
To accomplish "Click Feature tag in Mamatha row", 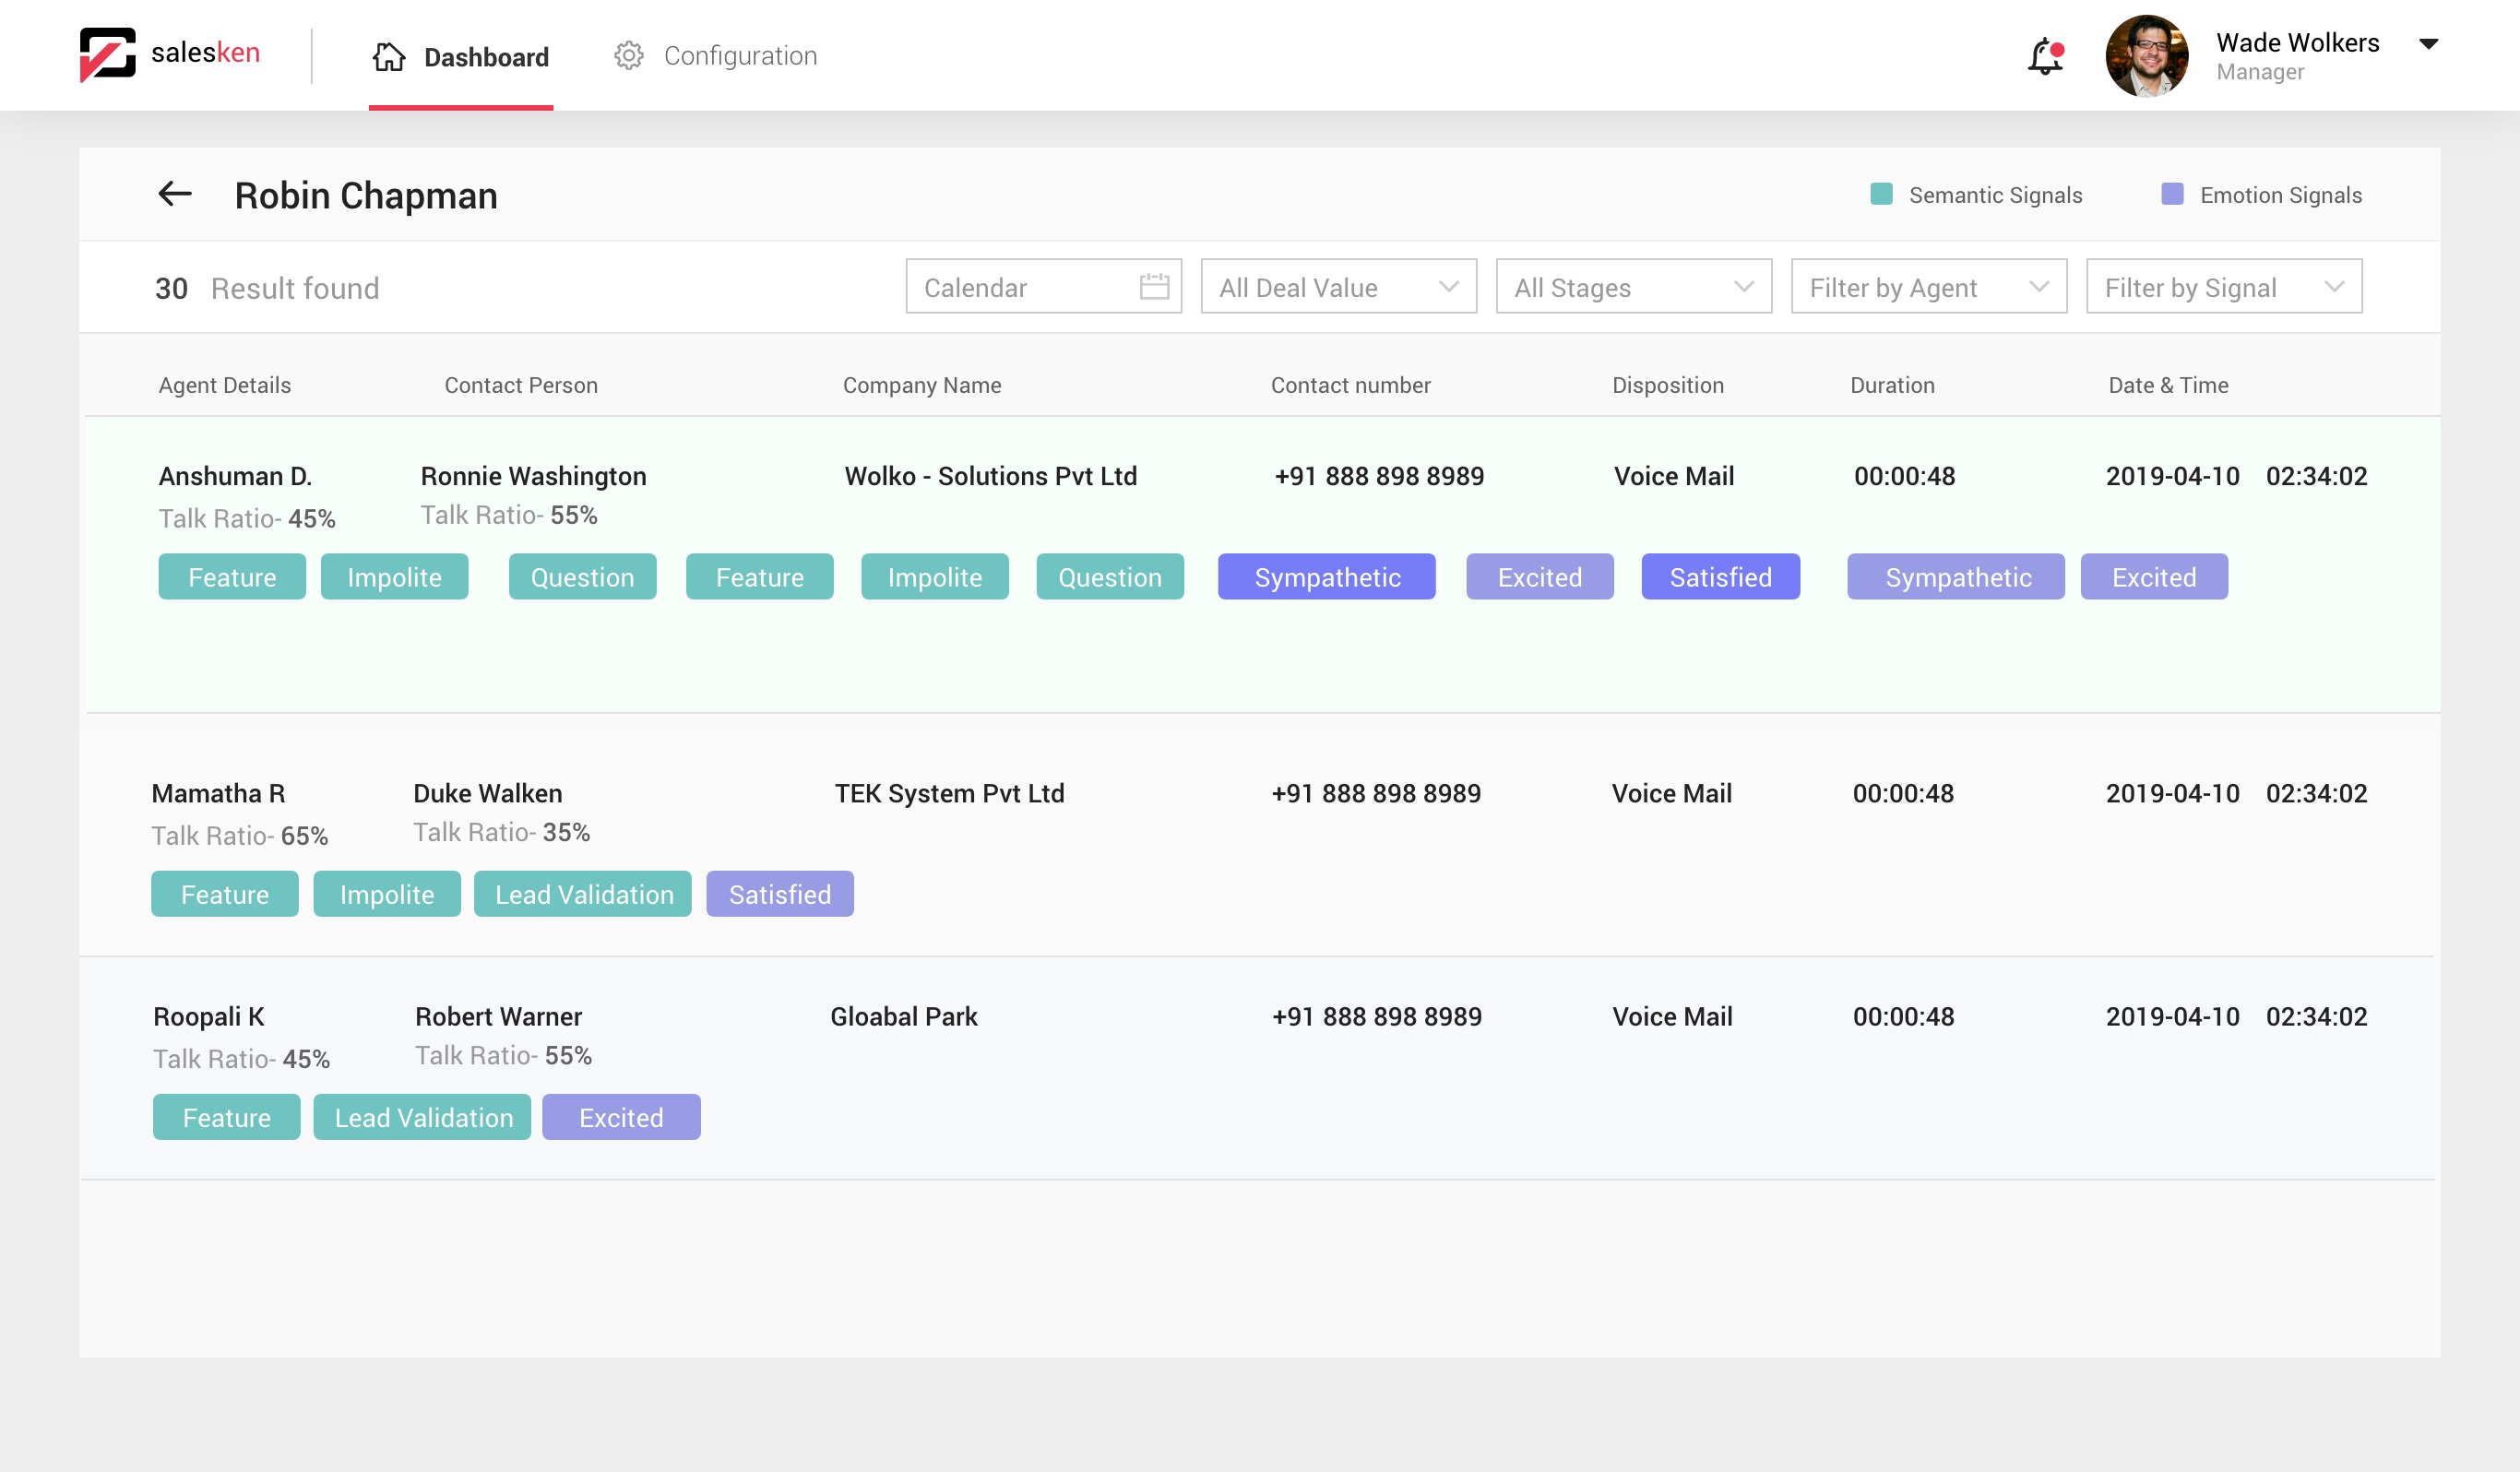I will pos(225,894).
